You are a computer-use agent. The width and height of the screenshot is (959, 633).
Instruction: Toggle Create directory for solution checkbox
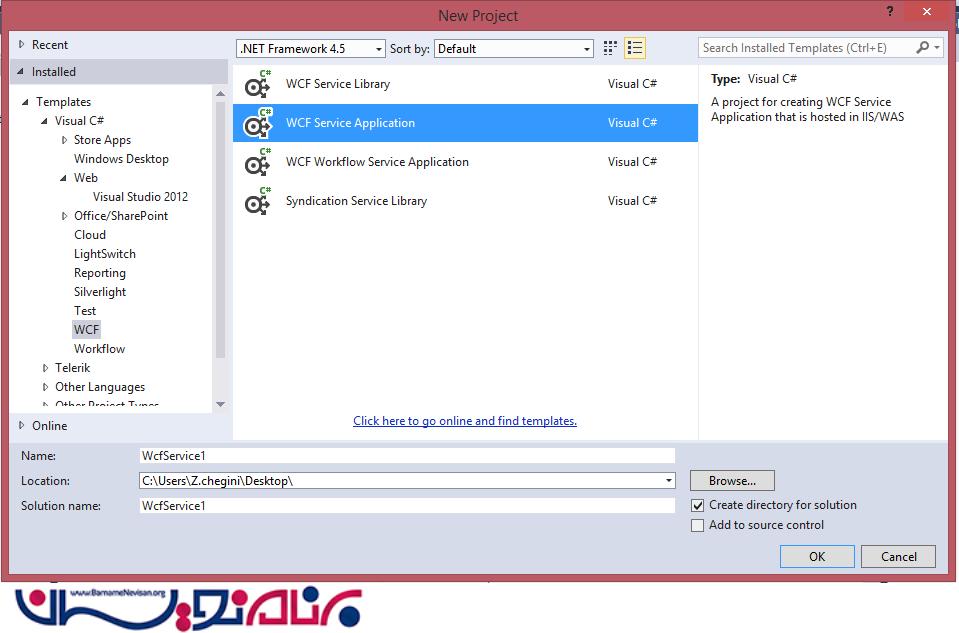pyautogui.click(x=697, y=506)
